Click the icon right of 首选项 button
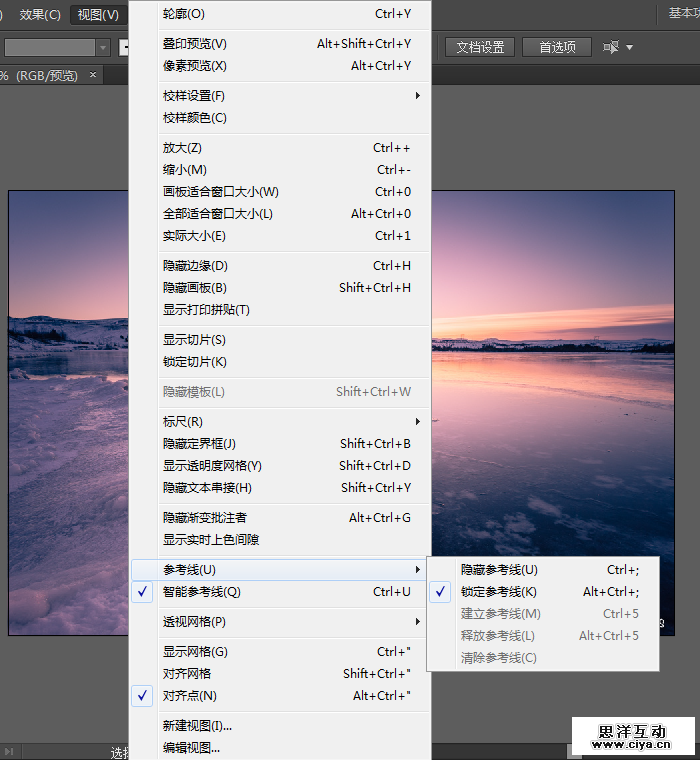The image size is (700, 760). (611, 47)
